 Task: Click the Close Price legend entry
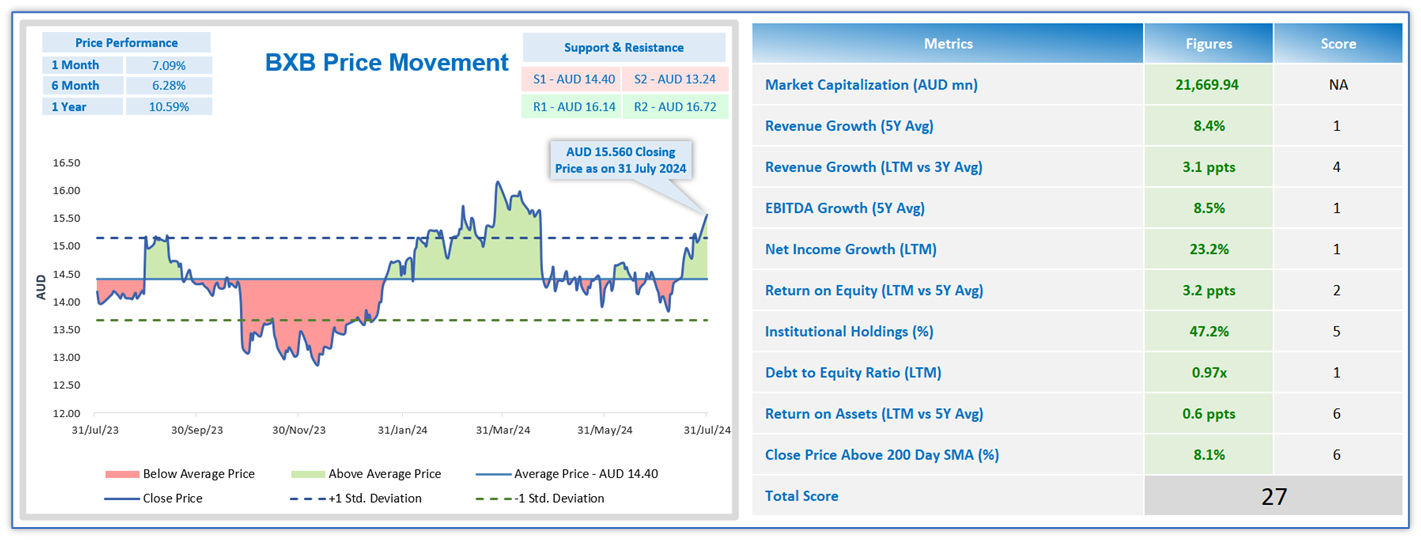(153, 498)
